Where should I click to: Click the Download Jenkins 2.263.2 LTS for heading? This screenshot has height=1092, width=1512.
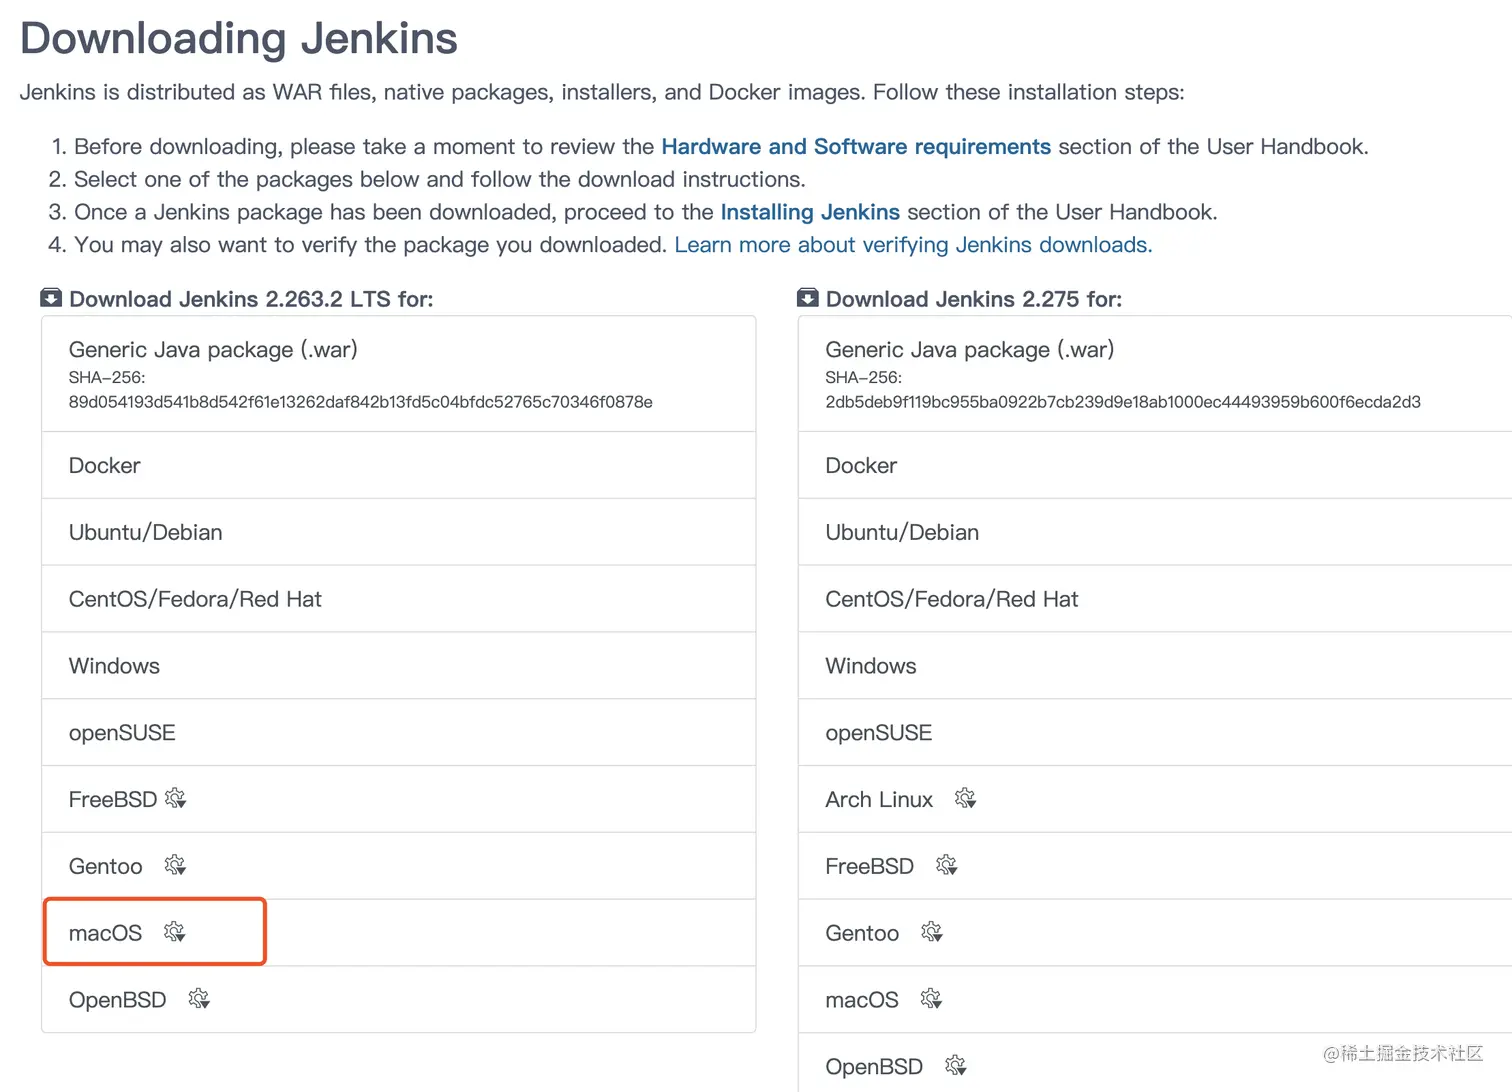(251, 299)
